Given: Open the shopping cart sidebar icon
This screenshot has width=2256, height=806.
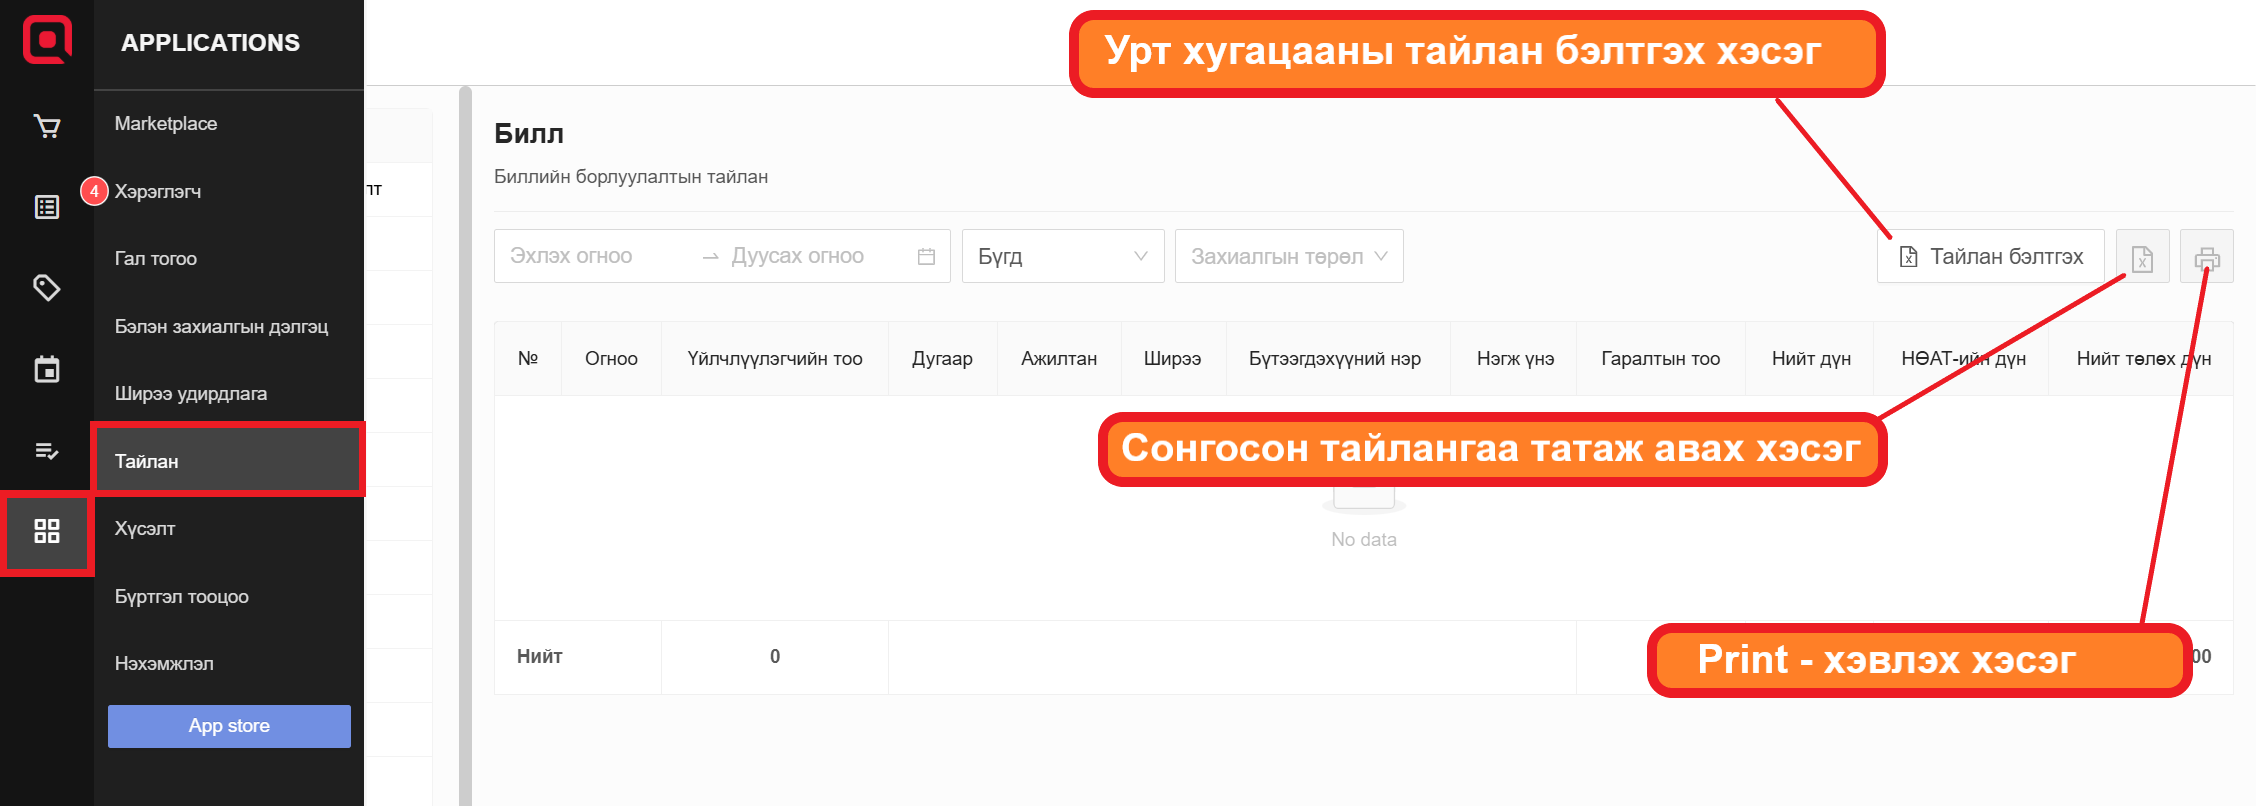Looking at the screenshot, I should coord(47,126).
